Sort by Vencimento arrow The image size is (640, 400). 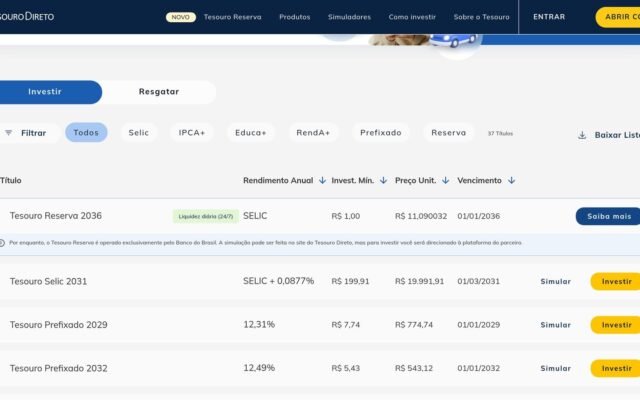pyautogui.click(x=511, y=180)
